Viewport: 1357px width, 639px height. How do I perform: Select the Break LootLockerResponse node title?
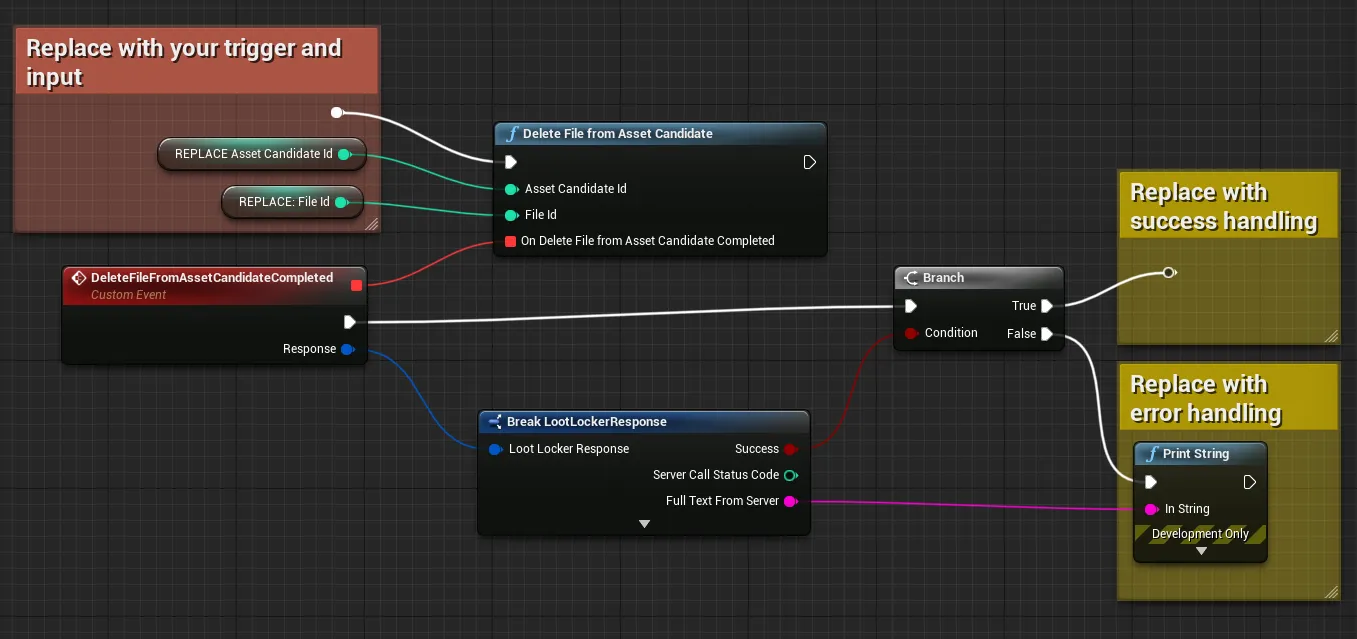pos(587,422)
